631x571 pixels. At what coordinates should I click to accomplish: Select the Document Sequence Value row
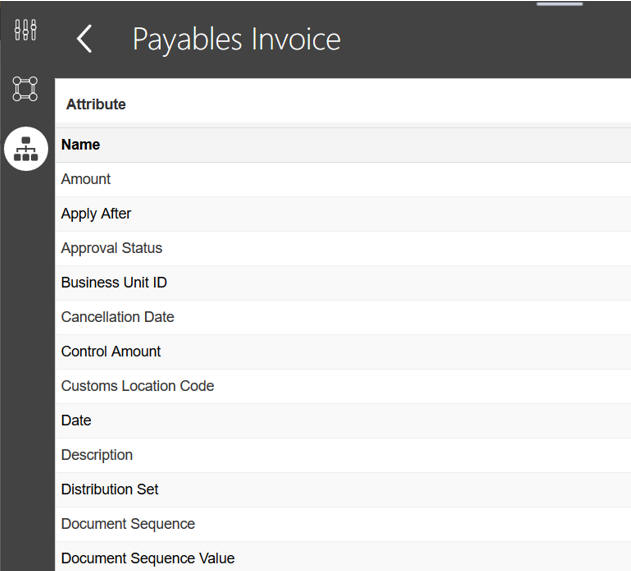[343, 557]
